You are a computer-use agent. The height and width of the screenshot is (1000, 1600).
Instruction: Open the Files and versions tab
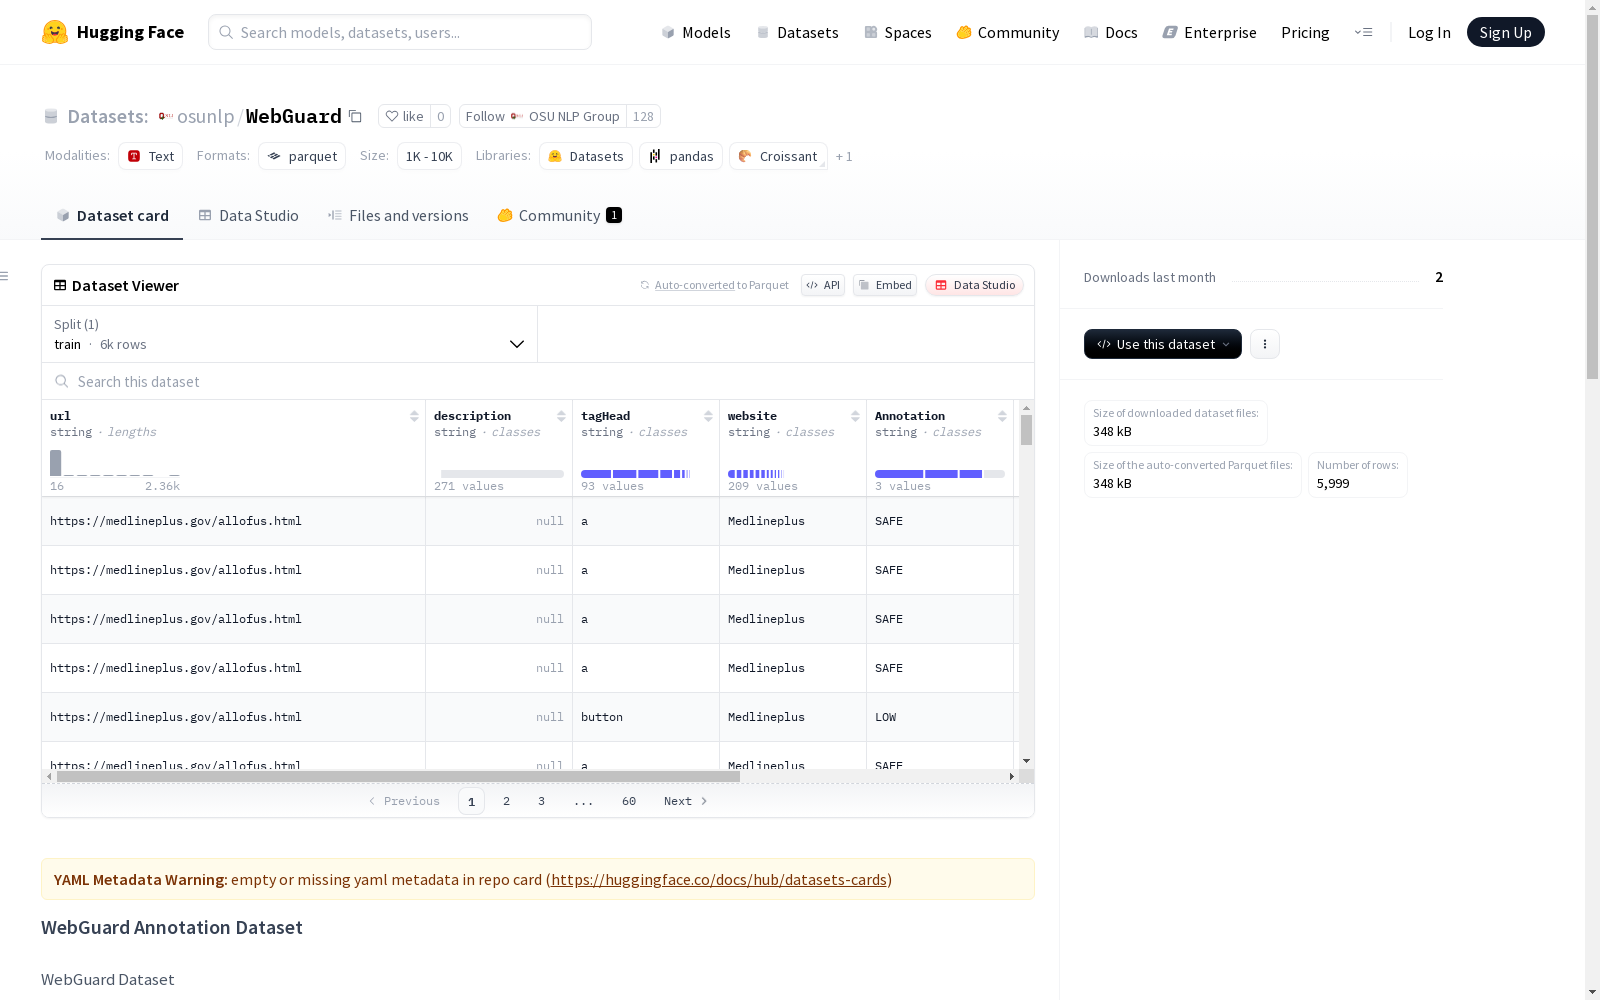click(x=398, y=215)
